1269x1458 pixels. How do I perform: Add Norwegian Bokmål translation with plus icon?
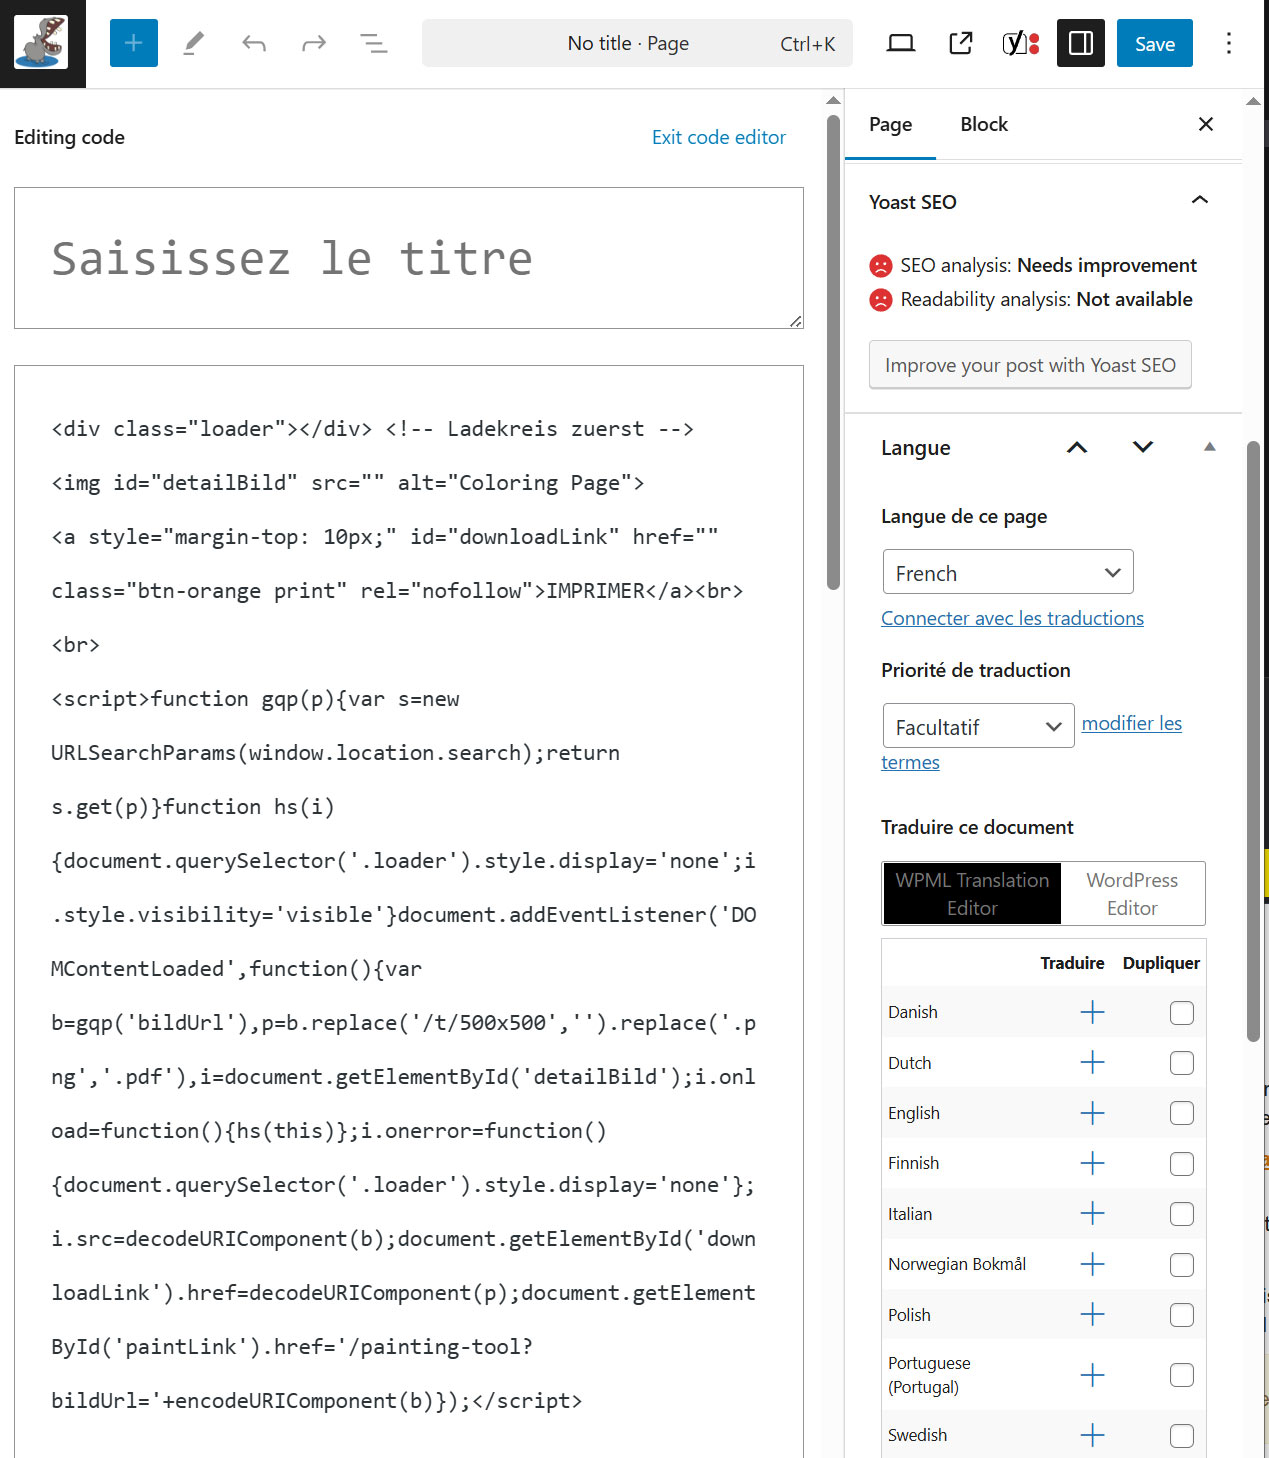(x=1093, y=1264)
